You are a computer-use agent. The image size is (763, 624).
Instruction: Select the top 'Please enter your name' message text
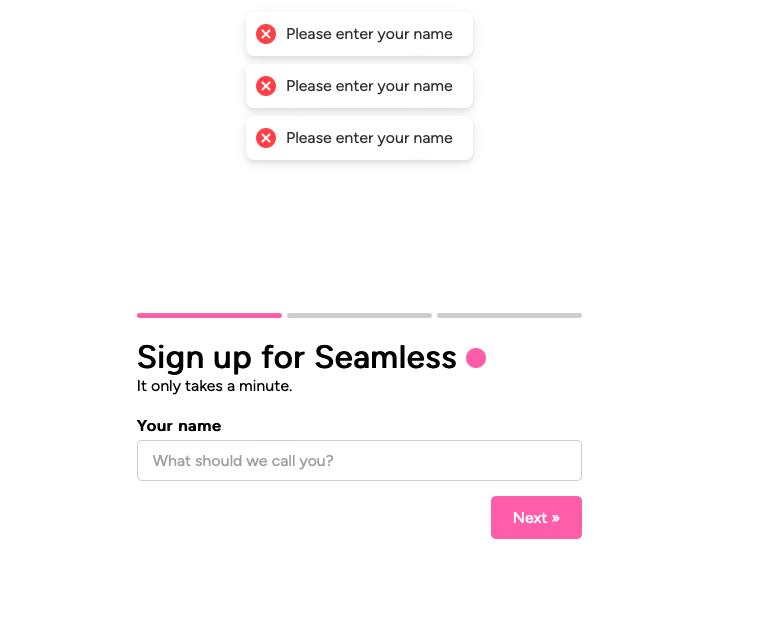click(x=369, y=34)
